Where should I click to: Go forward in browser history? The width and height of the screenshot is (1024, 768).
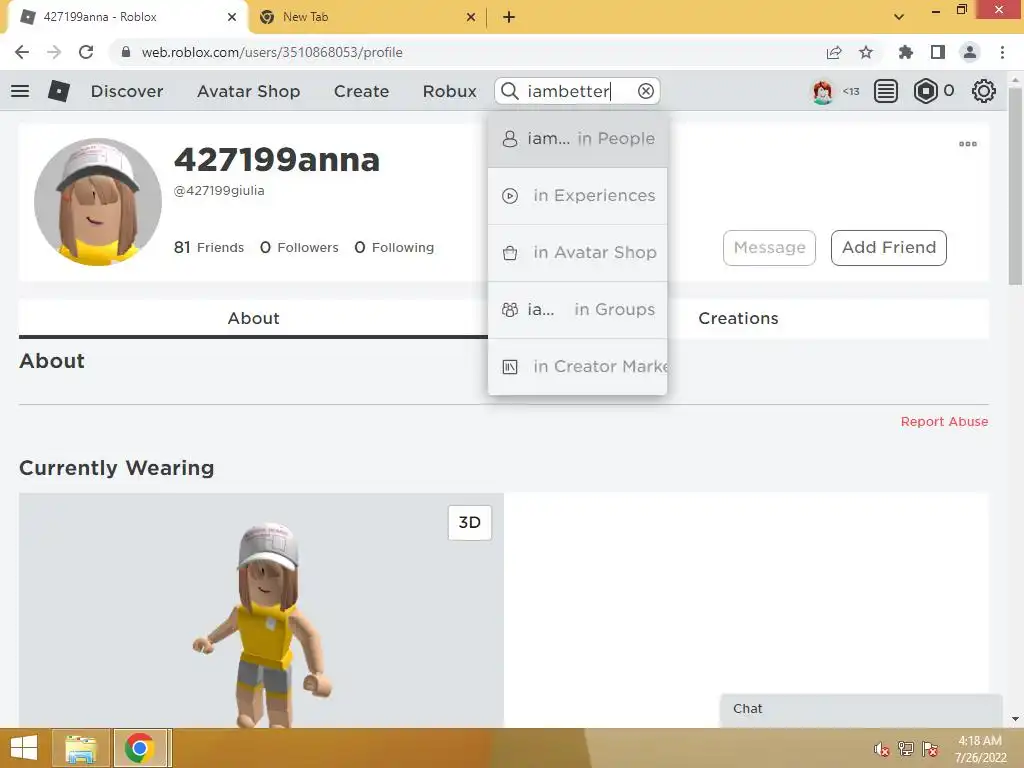click(x=54, y=52)
